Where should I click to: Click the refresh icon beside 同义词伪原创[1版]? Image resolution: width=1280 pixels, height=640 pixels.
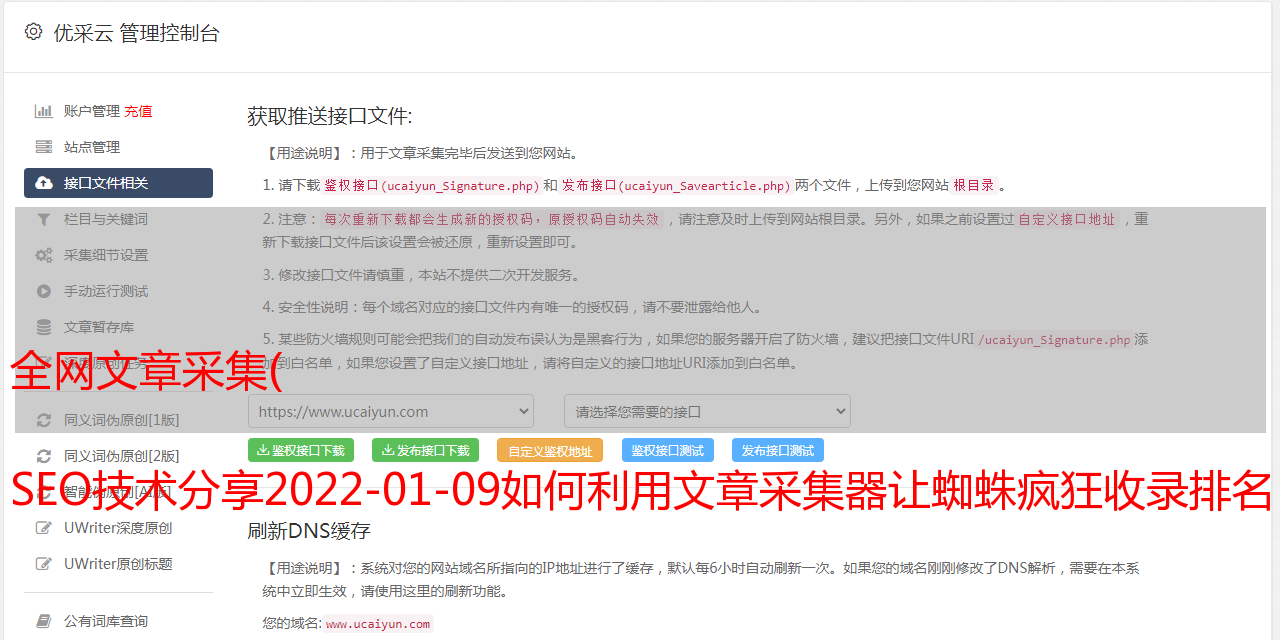(44, 420)
